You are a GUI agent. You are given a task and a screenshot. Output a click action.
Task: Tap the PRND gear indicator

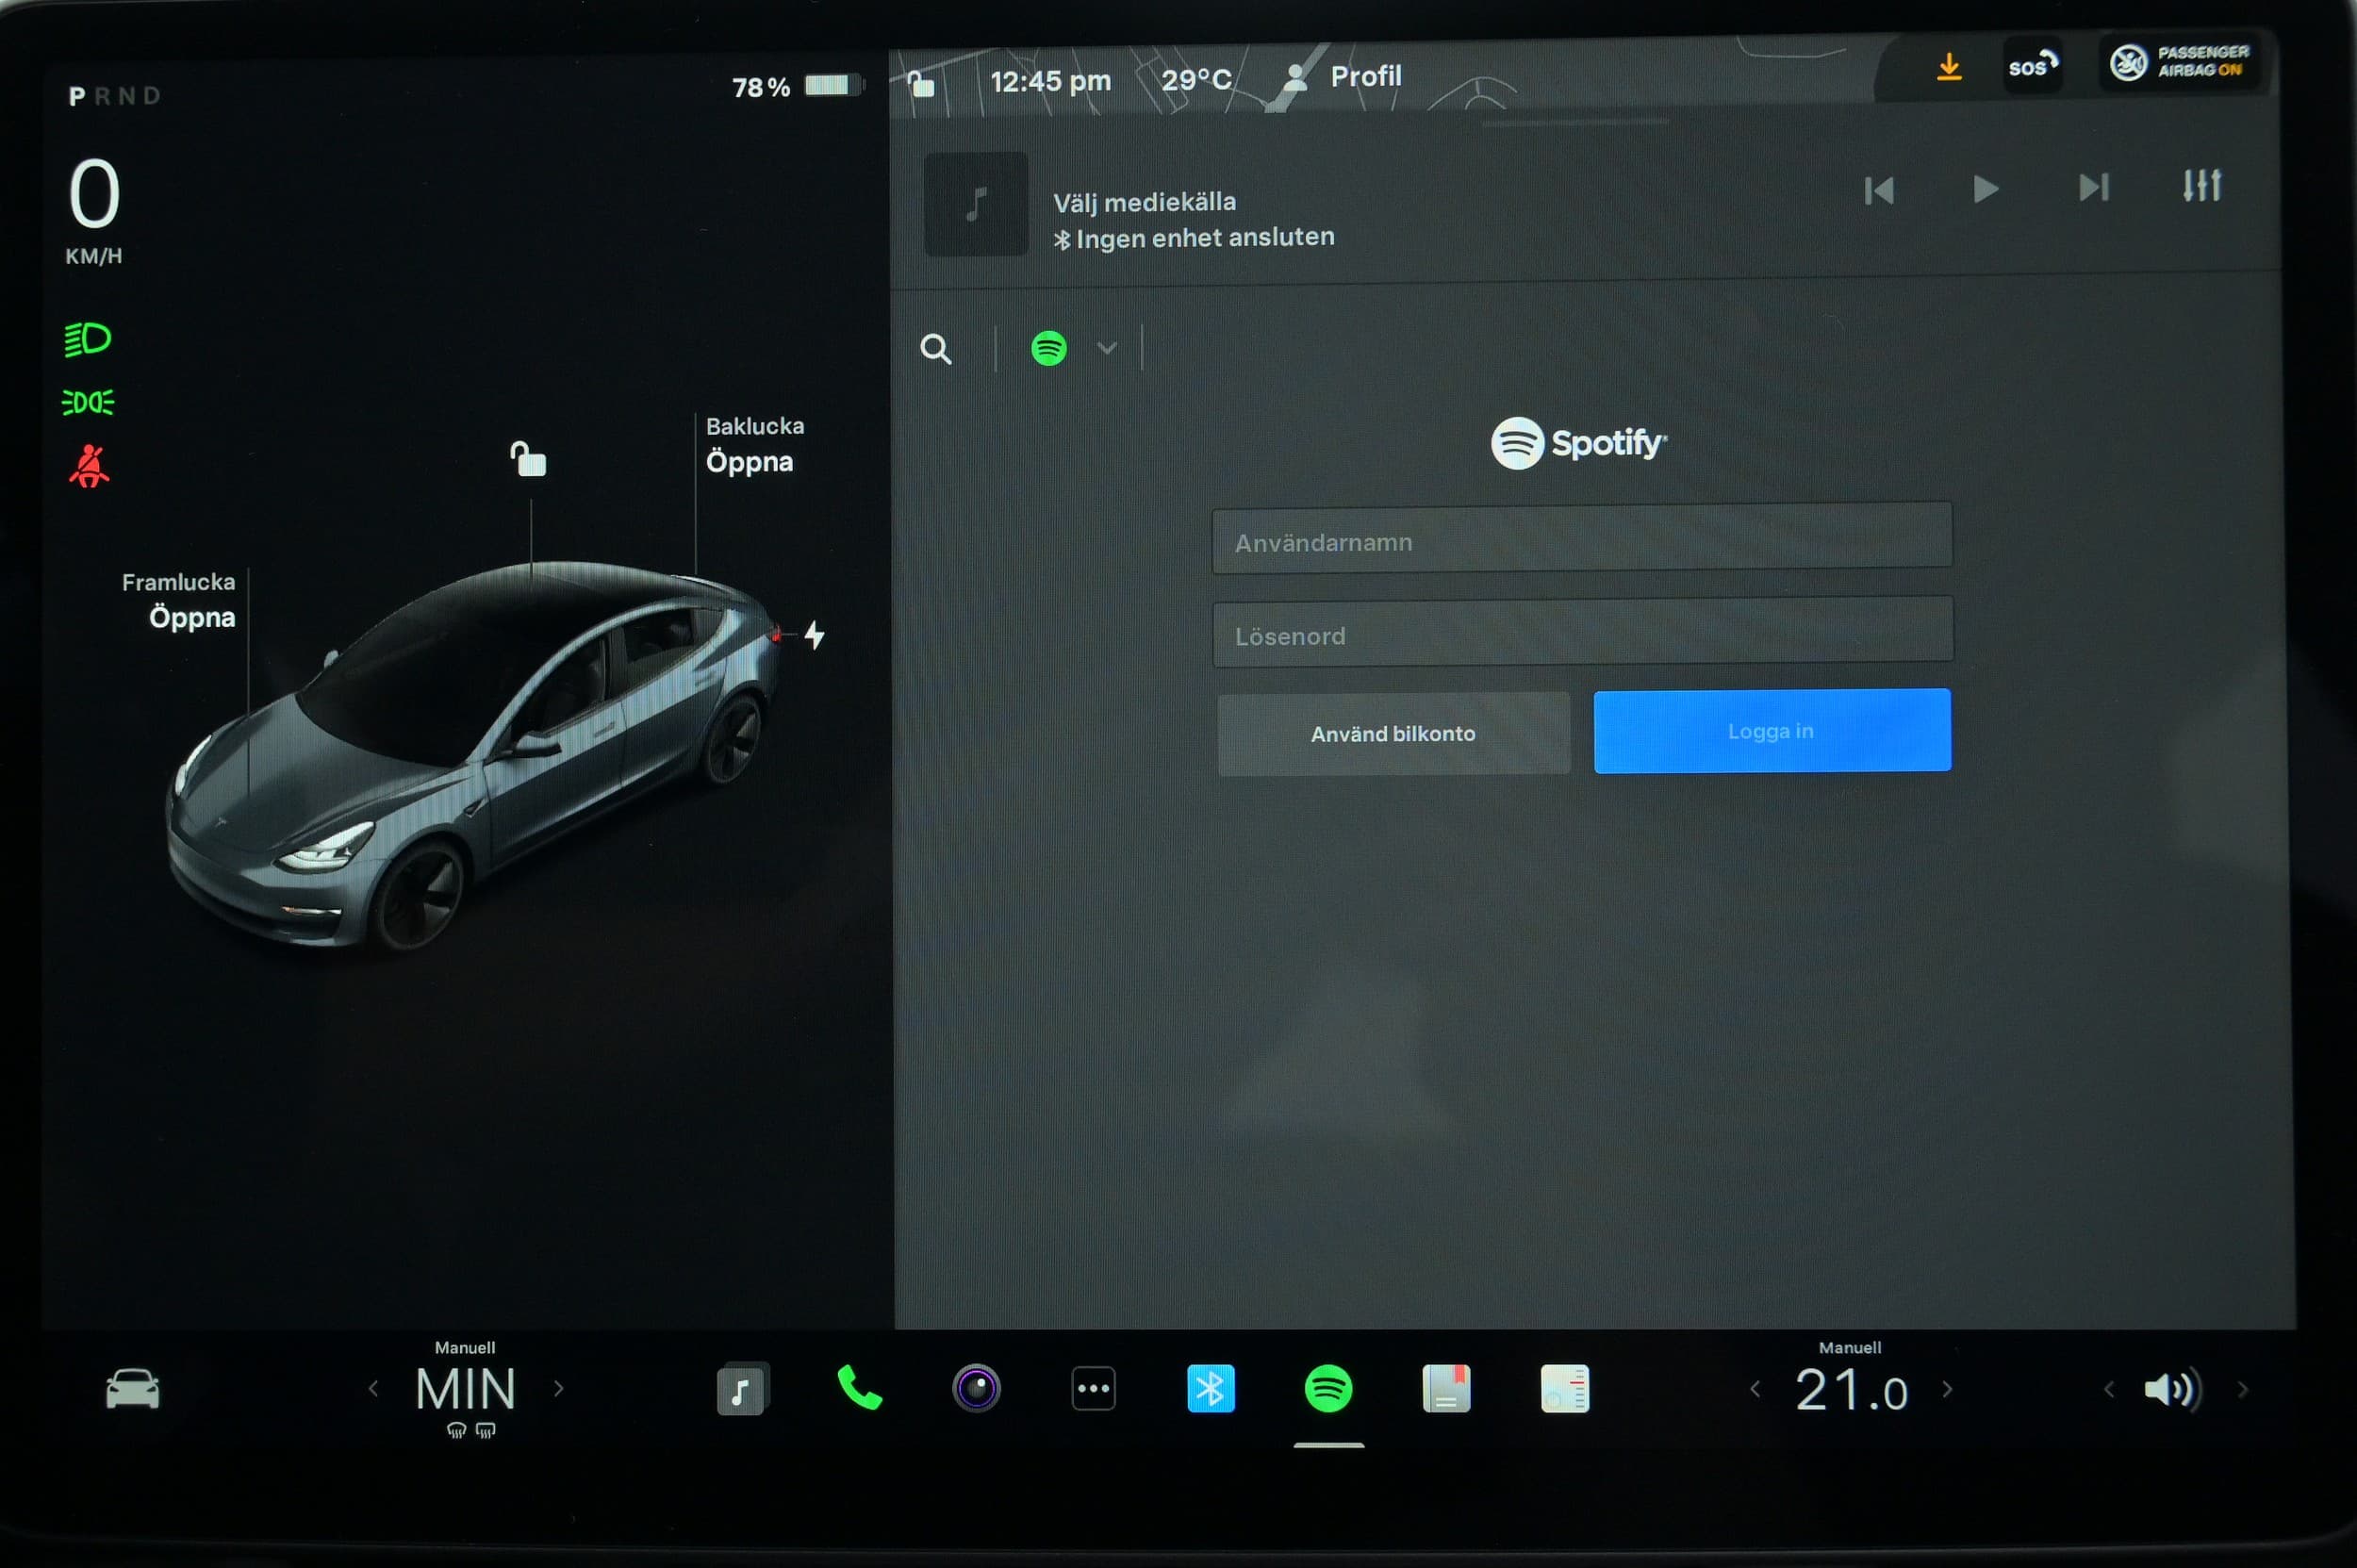pos(113,96)
